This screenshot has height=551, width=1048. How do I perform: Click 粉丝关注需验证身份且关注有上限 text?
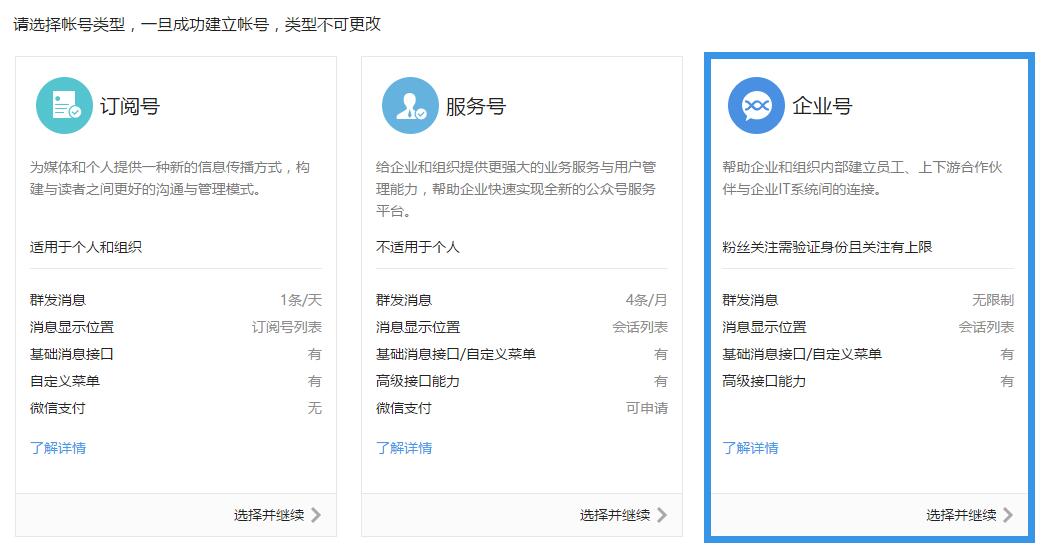tap(827, 247)
